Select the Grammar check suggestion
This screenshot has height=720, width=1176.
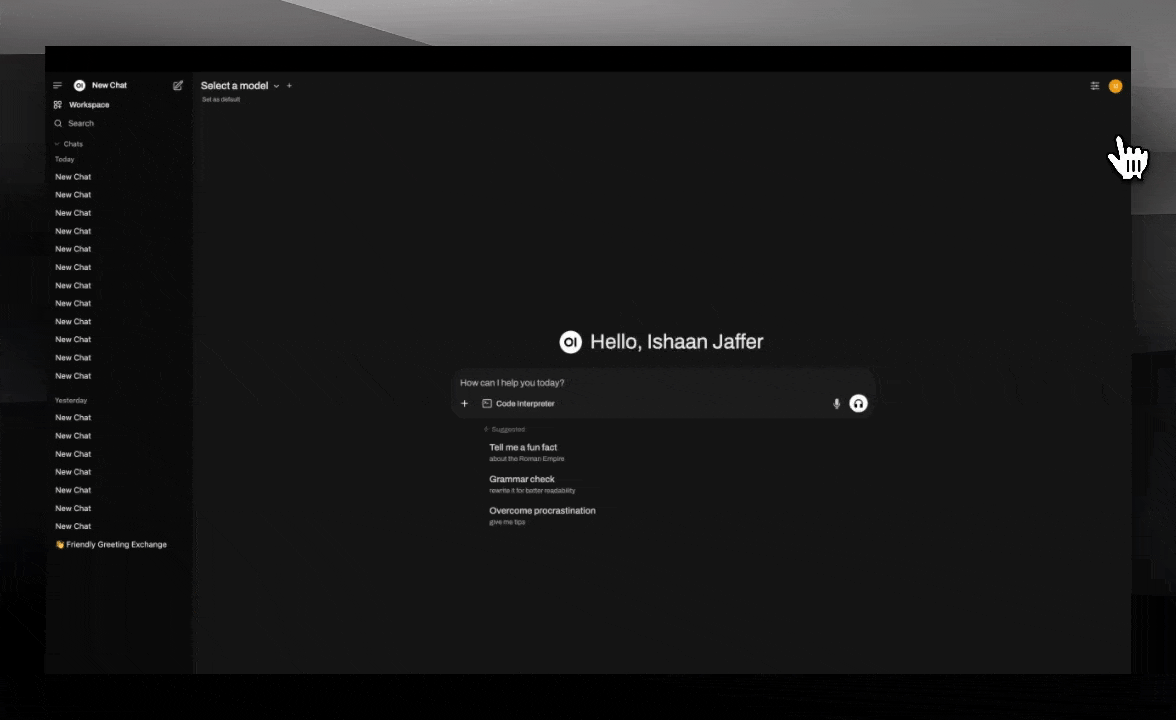coord(522,480)
